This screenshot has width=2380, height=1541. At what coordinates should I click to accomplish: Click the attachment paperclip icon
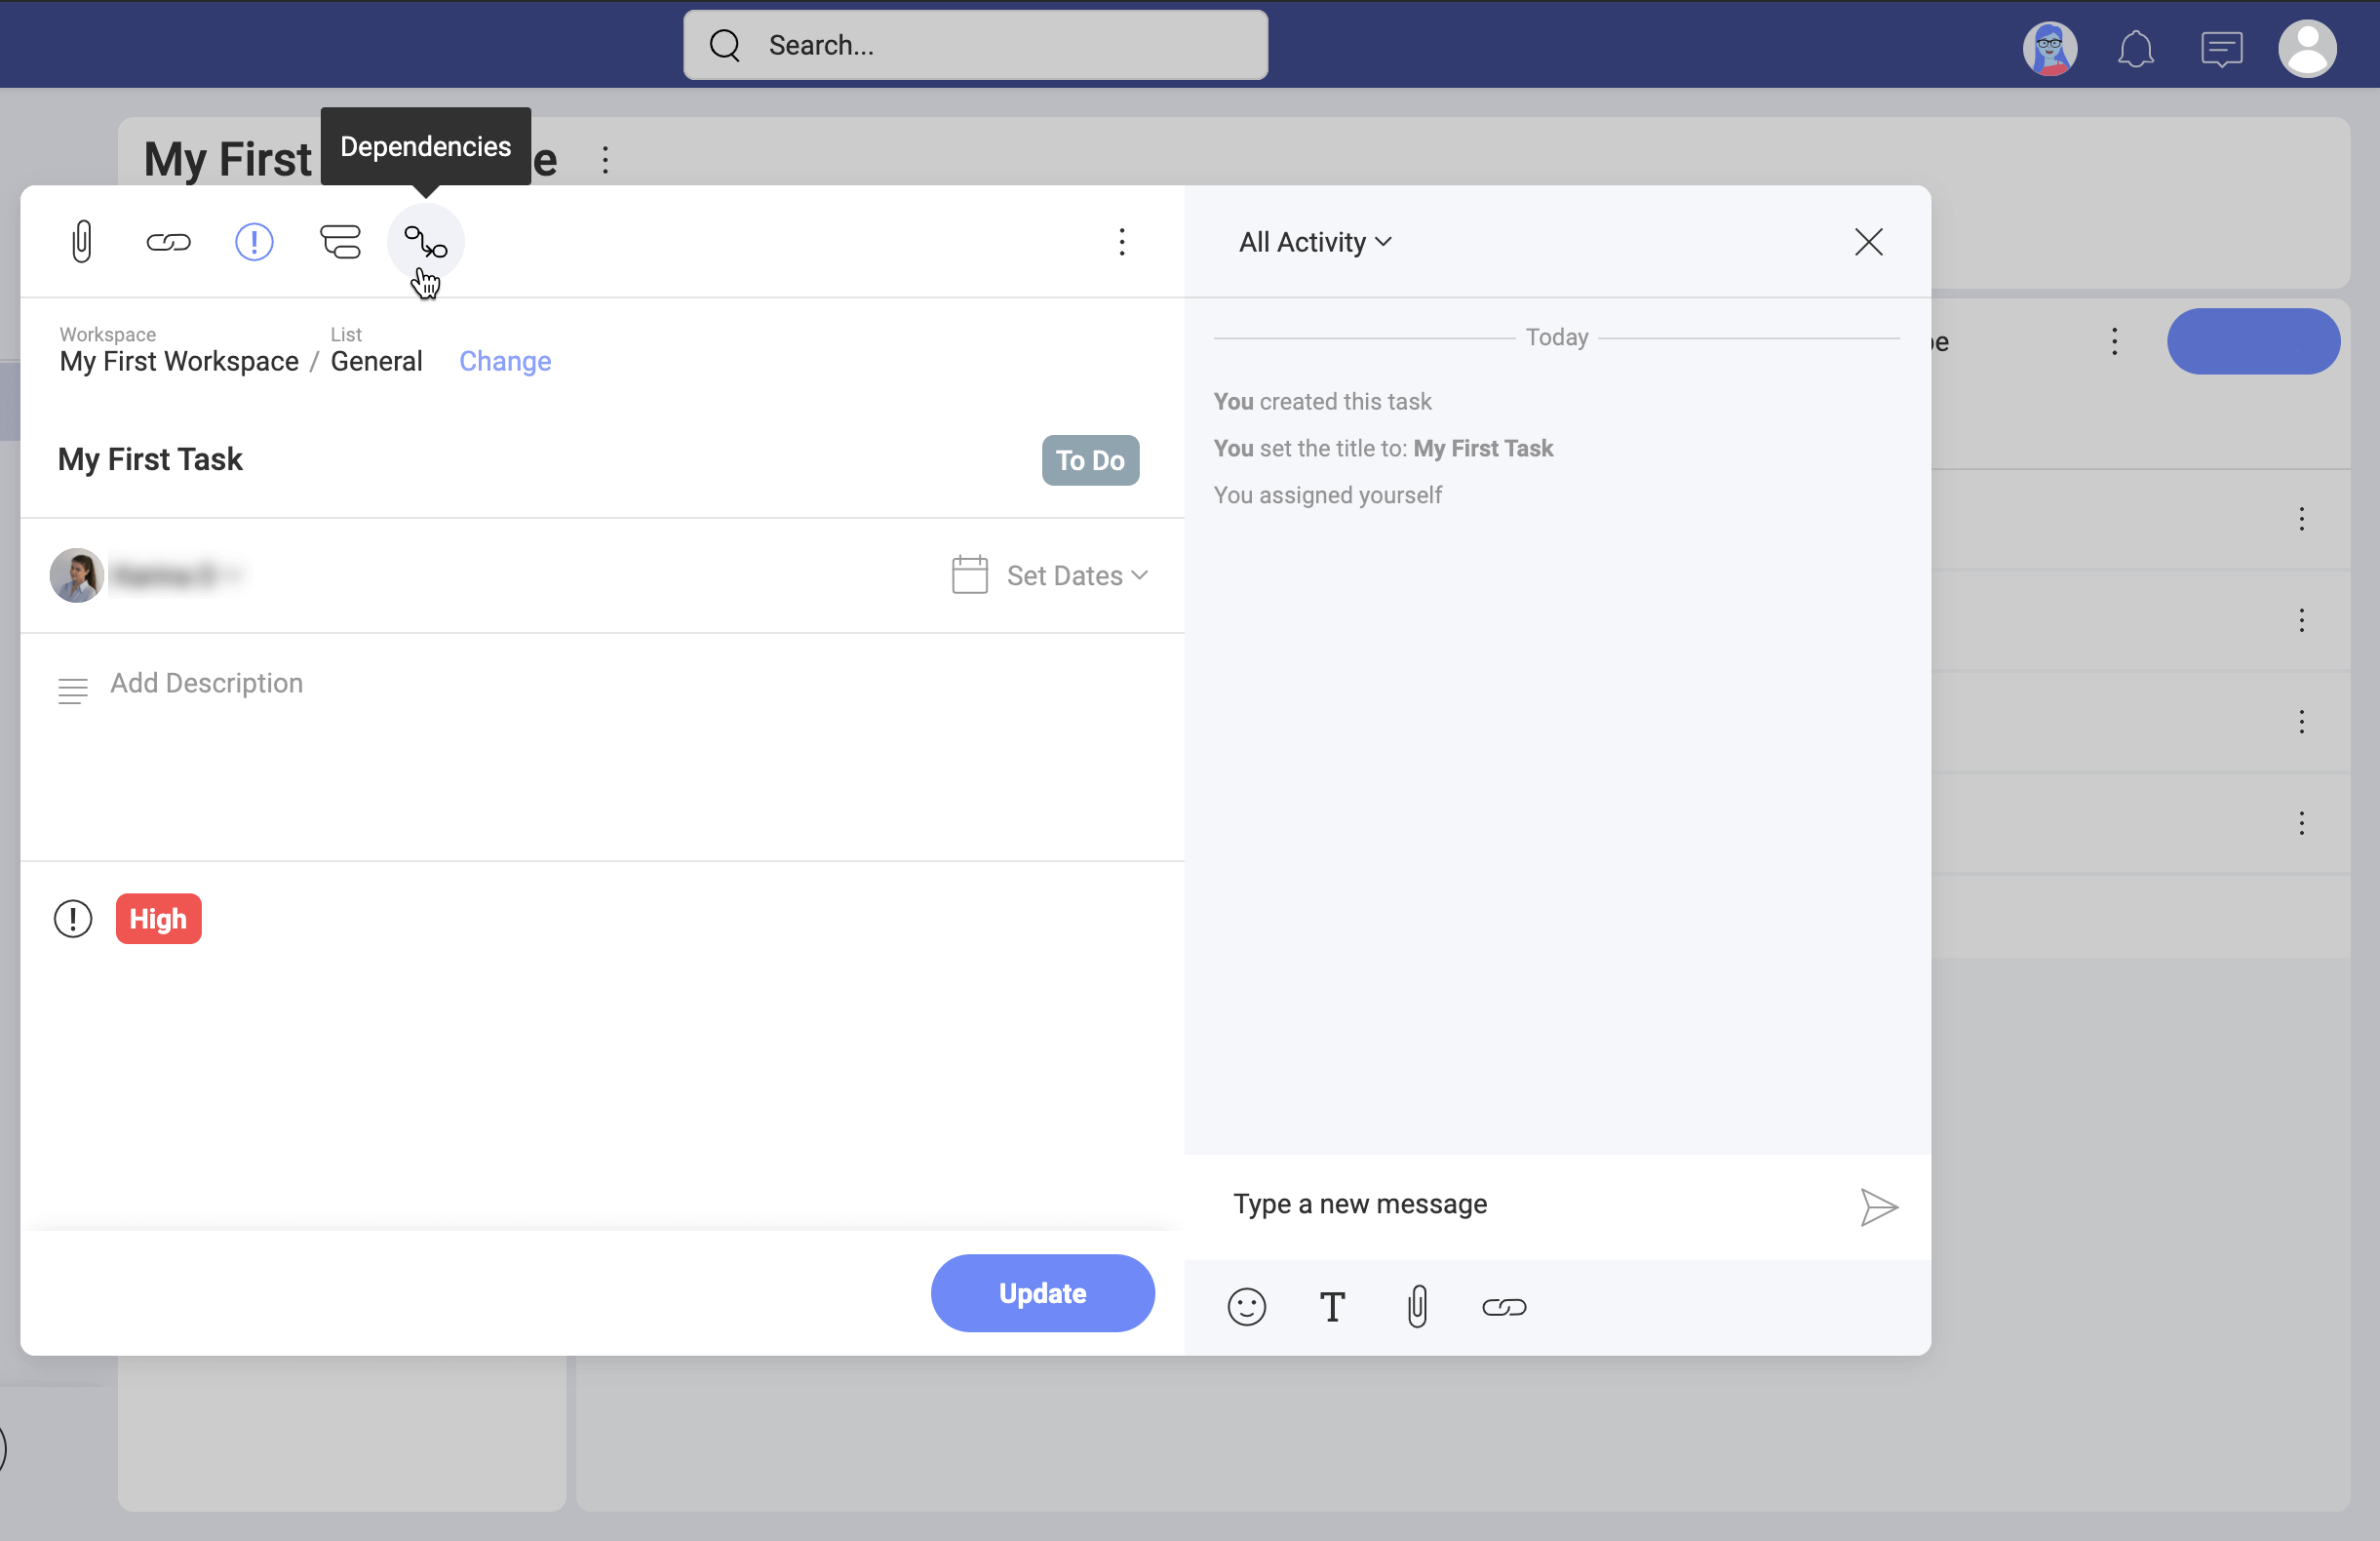[x=82, y=241]
